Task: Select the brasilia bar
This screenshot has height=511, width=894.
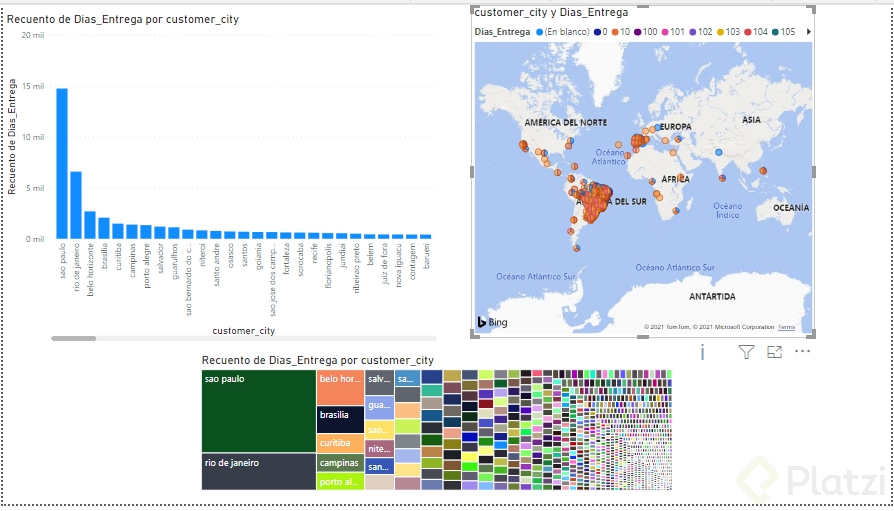Action: coord(104,228)
